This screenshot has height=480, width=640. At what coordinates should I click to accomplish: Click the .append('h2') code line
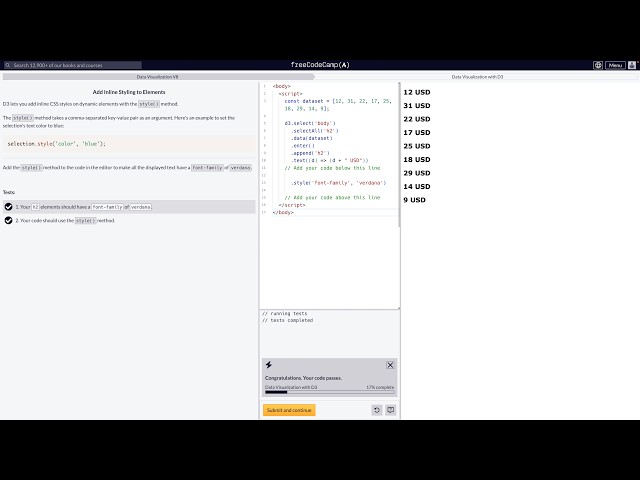(310, 153)
